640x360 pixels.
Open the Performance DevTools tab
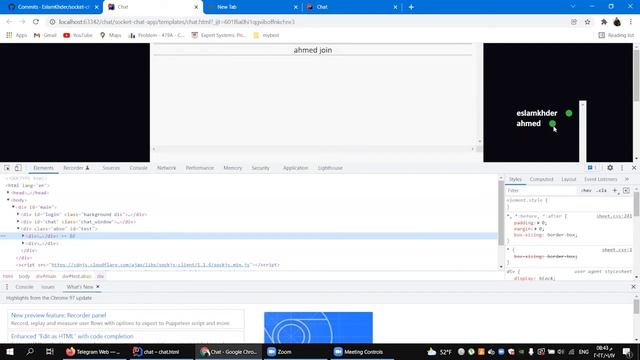(x=200, y=168)
